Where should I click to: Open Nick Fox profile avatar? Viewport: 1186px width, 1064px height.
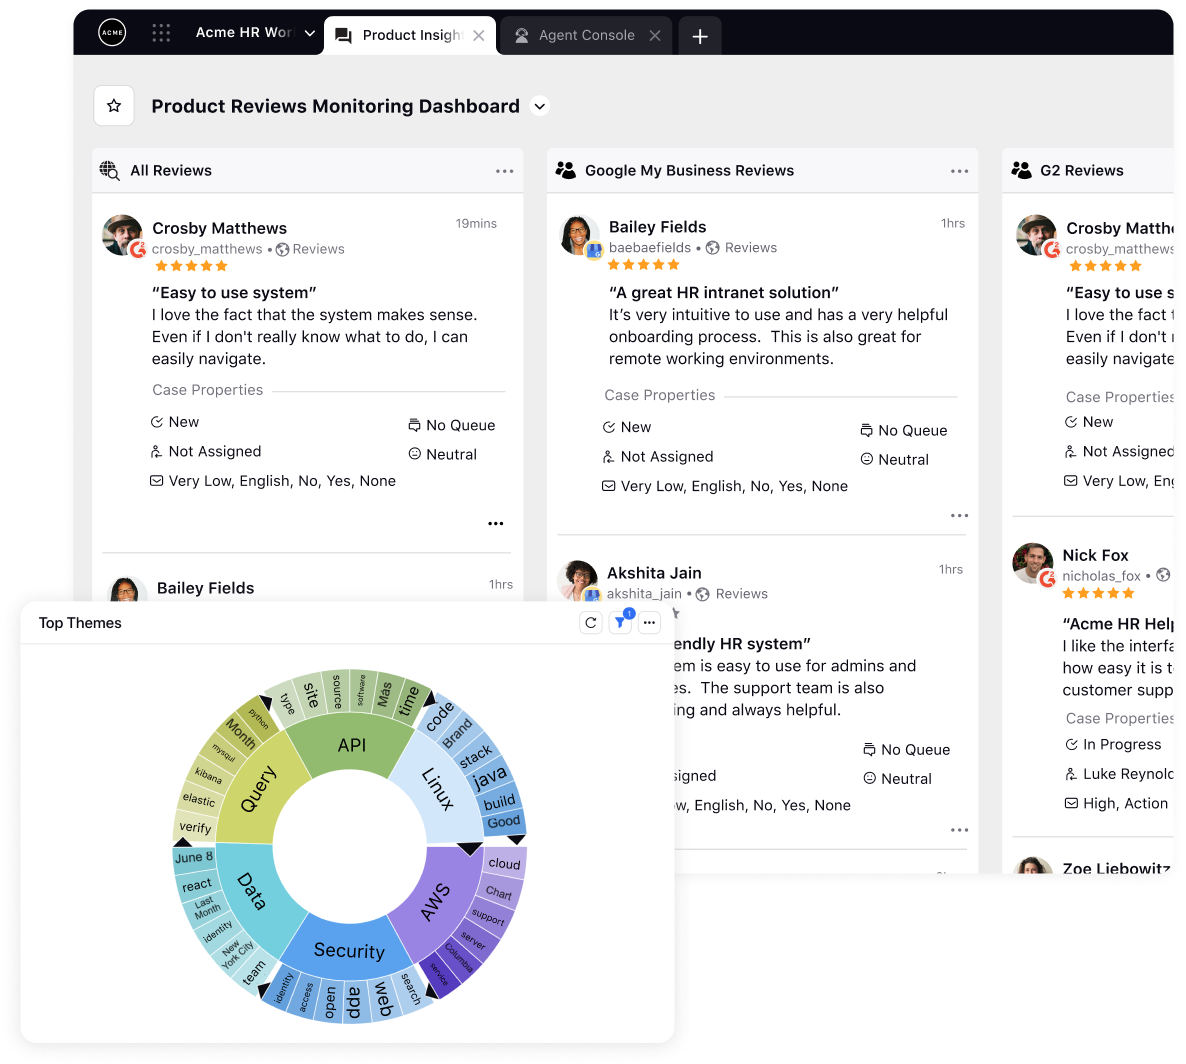(x=1033, y=563)
